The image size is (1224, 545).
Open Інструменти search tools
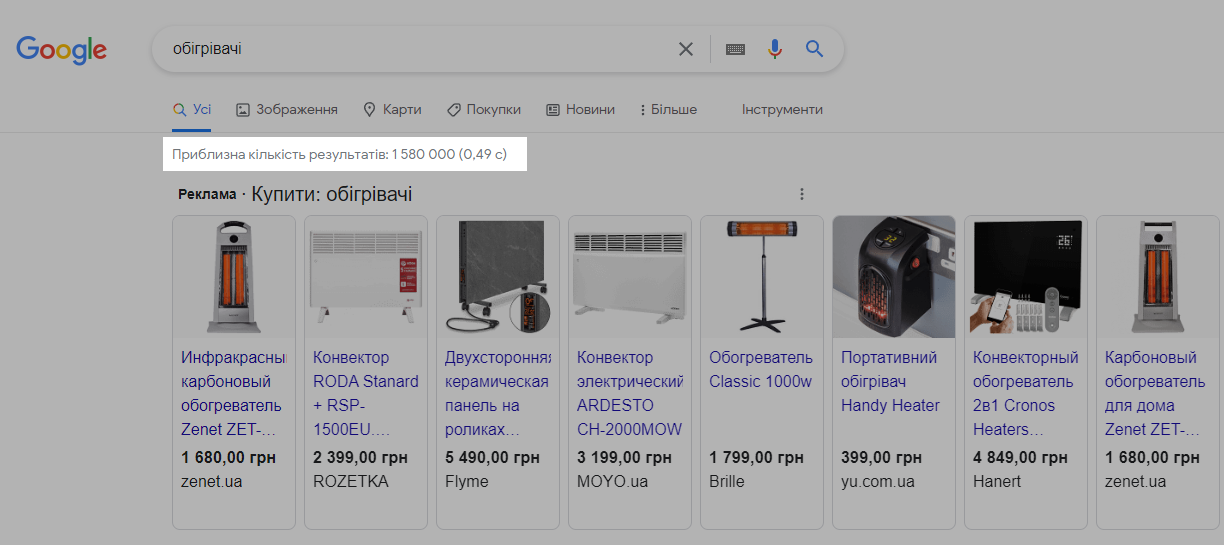[x=782, y=110]
